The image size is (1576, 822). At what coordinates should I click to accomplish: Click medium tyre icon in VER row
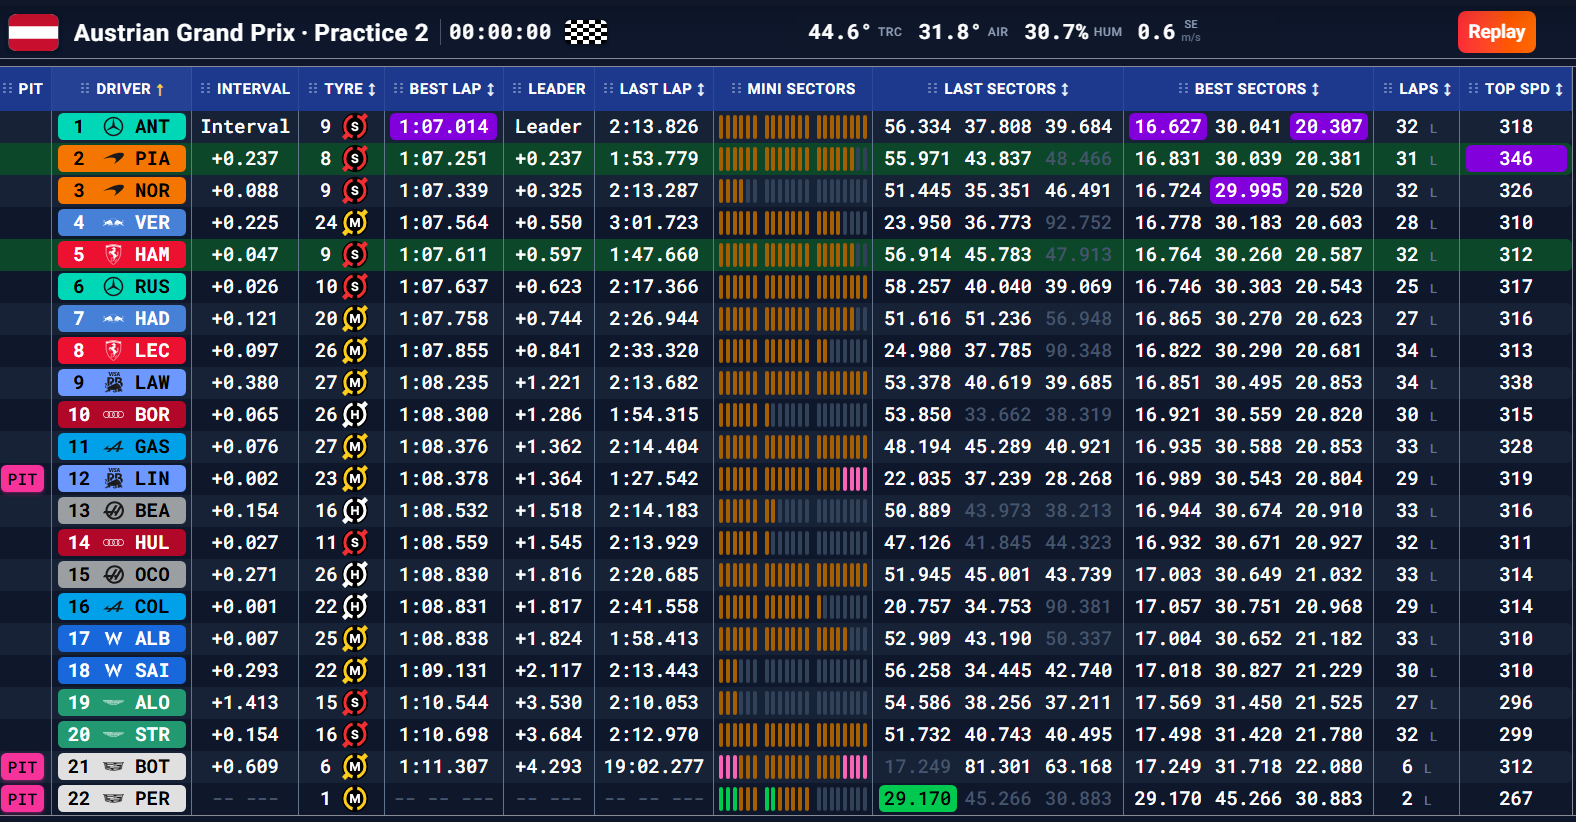point(355,223)
